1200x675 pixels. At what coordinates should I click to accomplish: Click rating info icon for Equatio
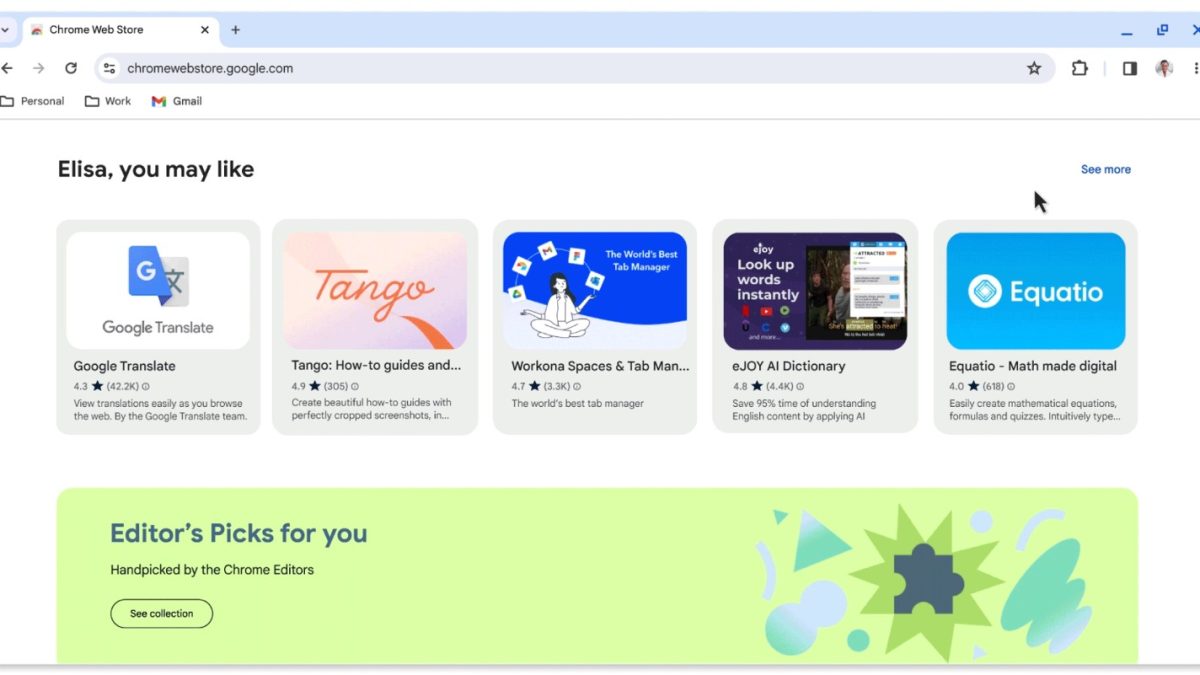click(1011, 386)
